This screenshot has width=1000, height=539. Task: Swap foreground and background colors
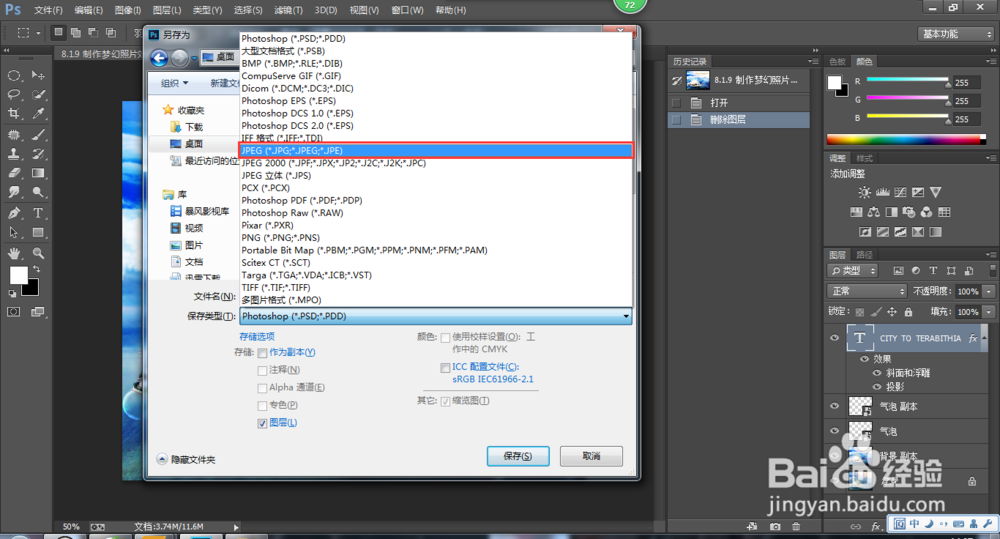point(36,269)
